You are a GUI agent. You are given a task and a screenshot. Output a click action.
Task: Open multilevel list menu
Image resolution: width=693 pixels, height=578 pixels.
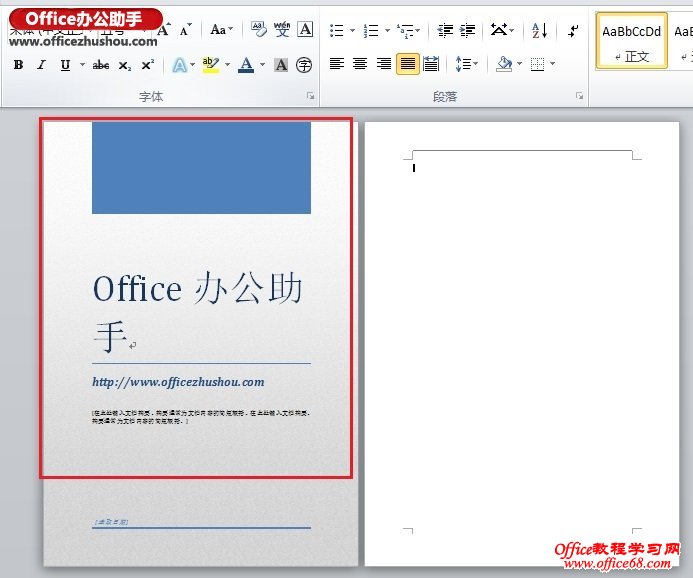point(408,30)
